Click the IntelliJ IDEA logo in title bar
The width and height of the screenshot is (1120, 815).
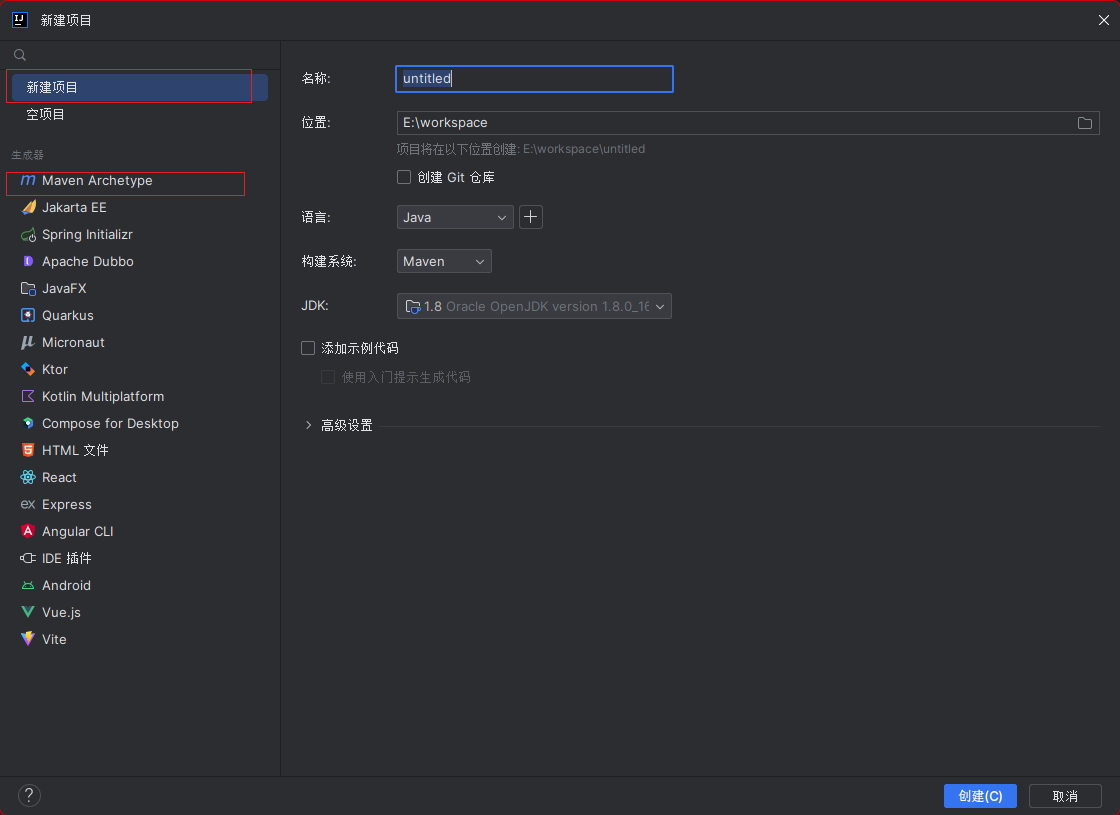click(20, 20)
